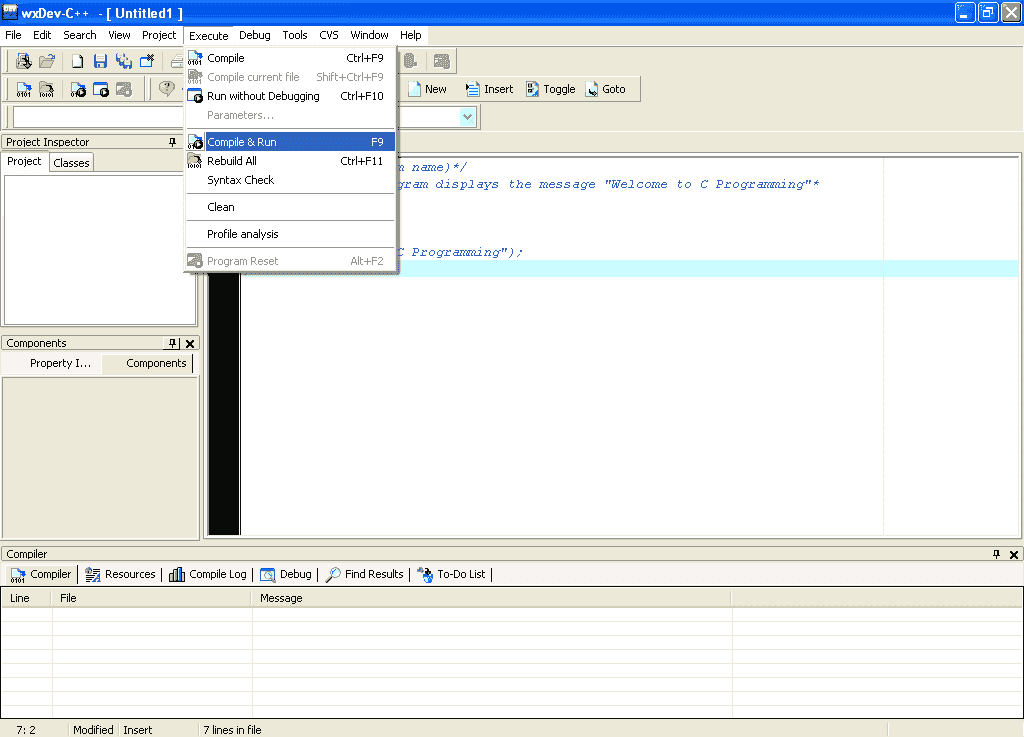Expand the Debug menu
This screenshot has width=1024, height=737.
pyautogui.click(x=255, y=35)
